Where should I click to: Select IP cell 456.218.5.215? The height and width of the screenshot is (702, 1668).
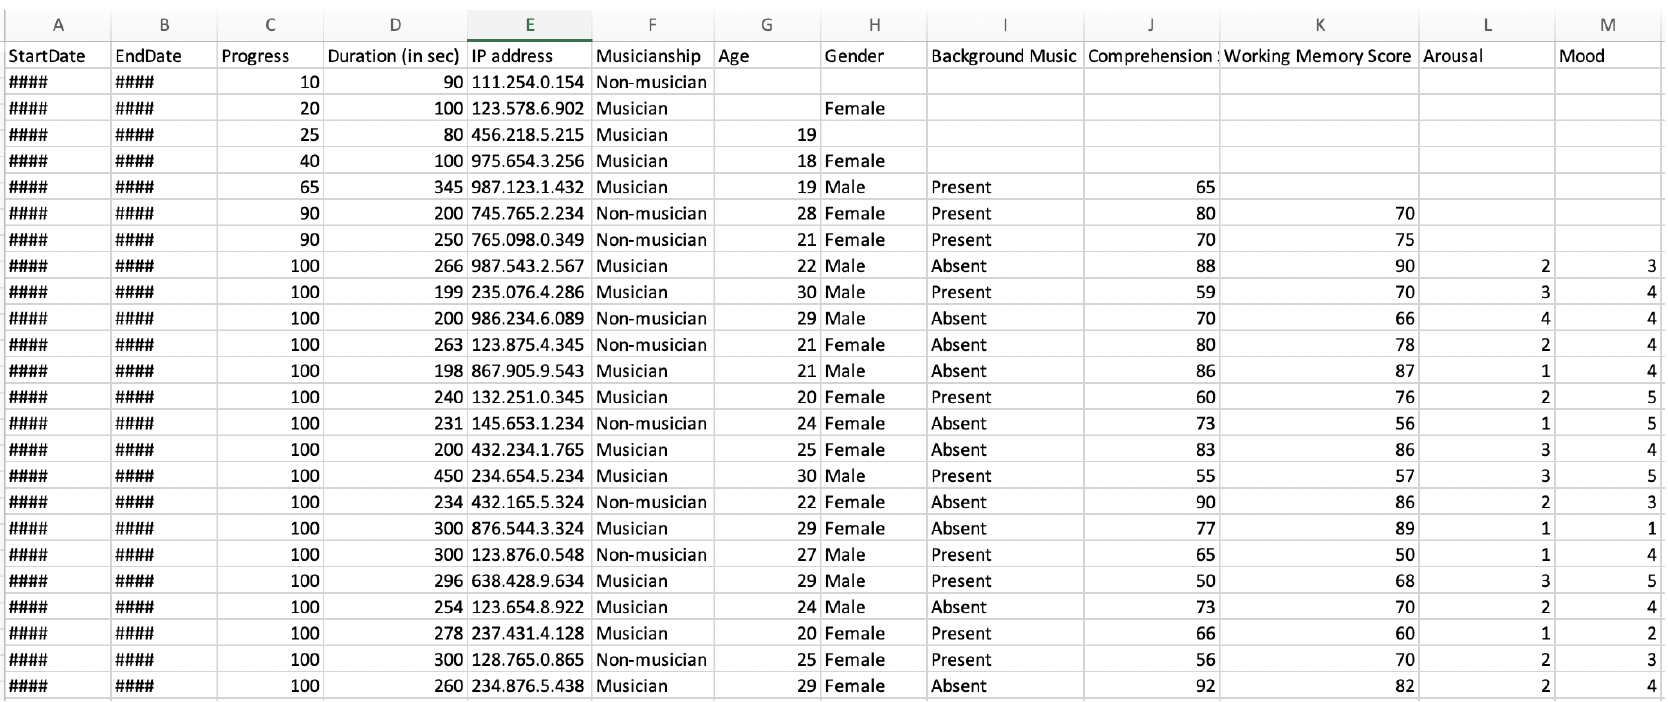click(x=530, y=135)
